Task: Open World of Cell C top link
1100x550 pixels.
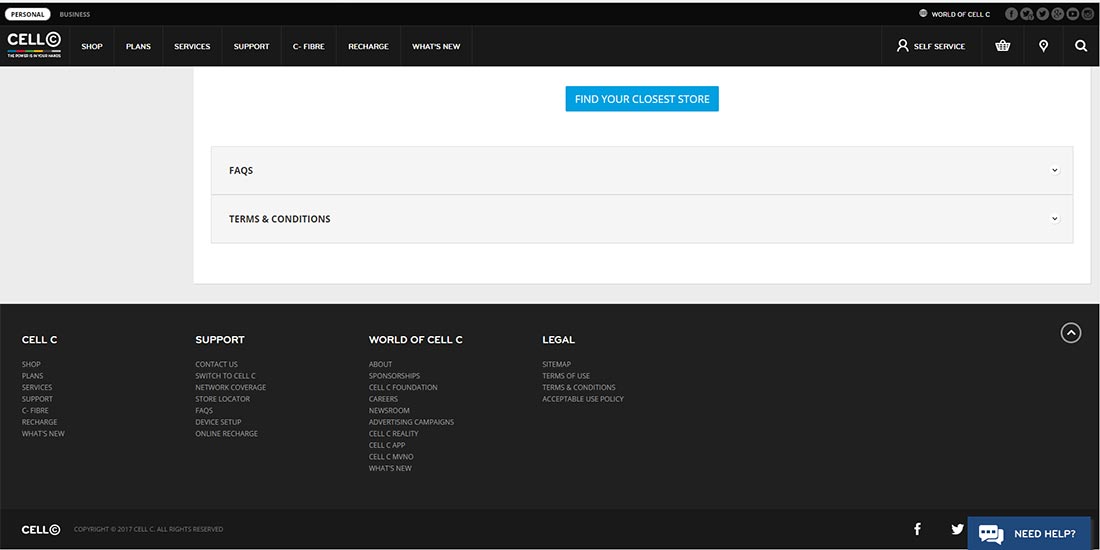Action: pyautogui.click(x=960, y=14)
